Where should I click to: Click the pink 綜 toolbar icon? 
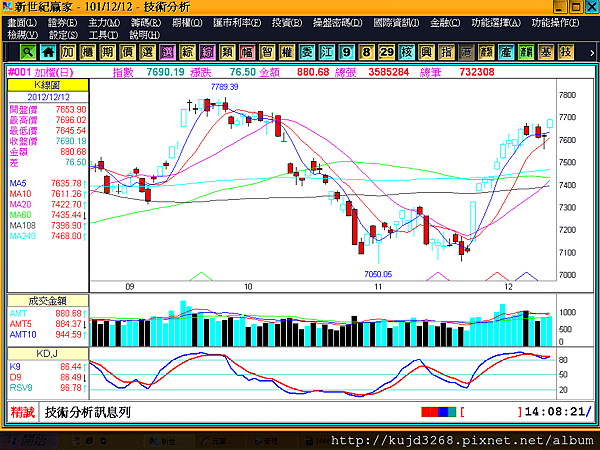pyautogui.click(x=207, y=52)
